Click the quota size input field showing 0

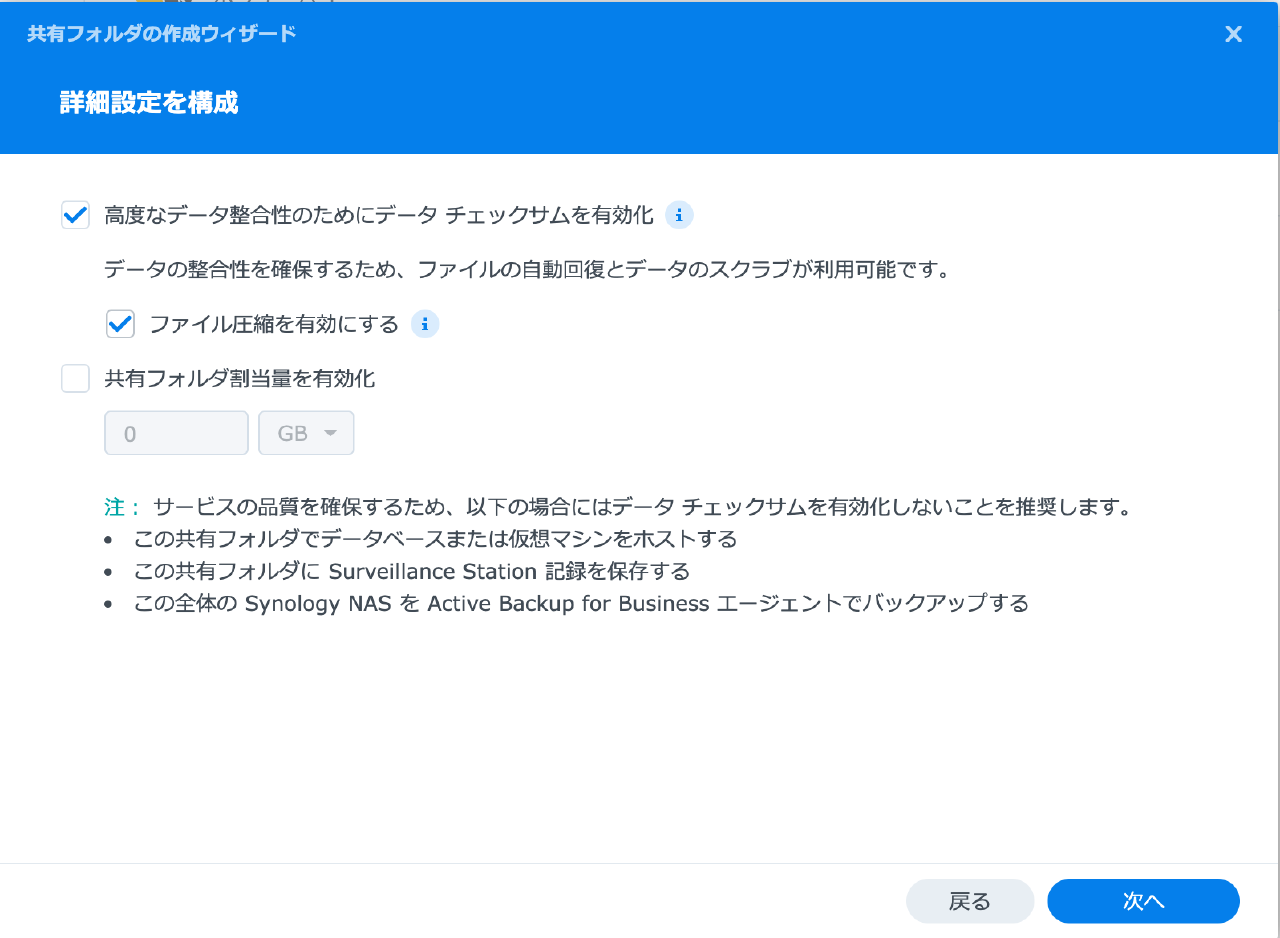point(176,433)
